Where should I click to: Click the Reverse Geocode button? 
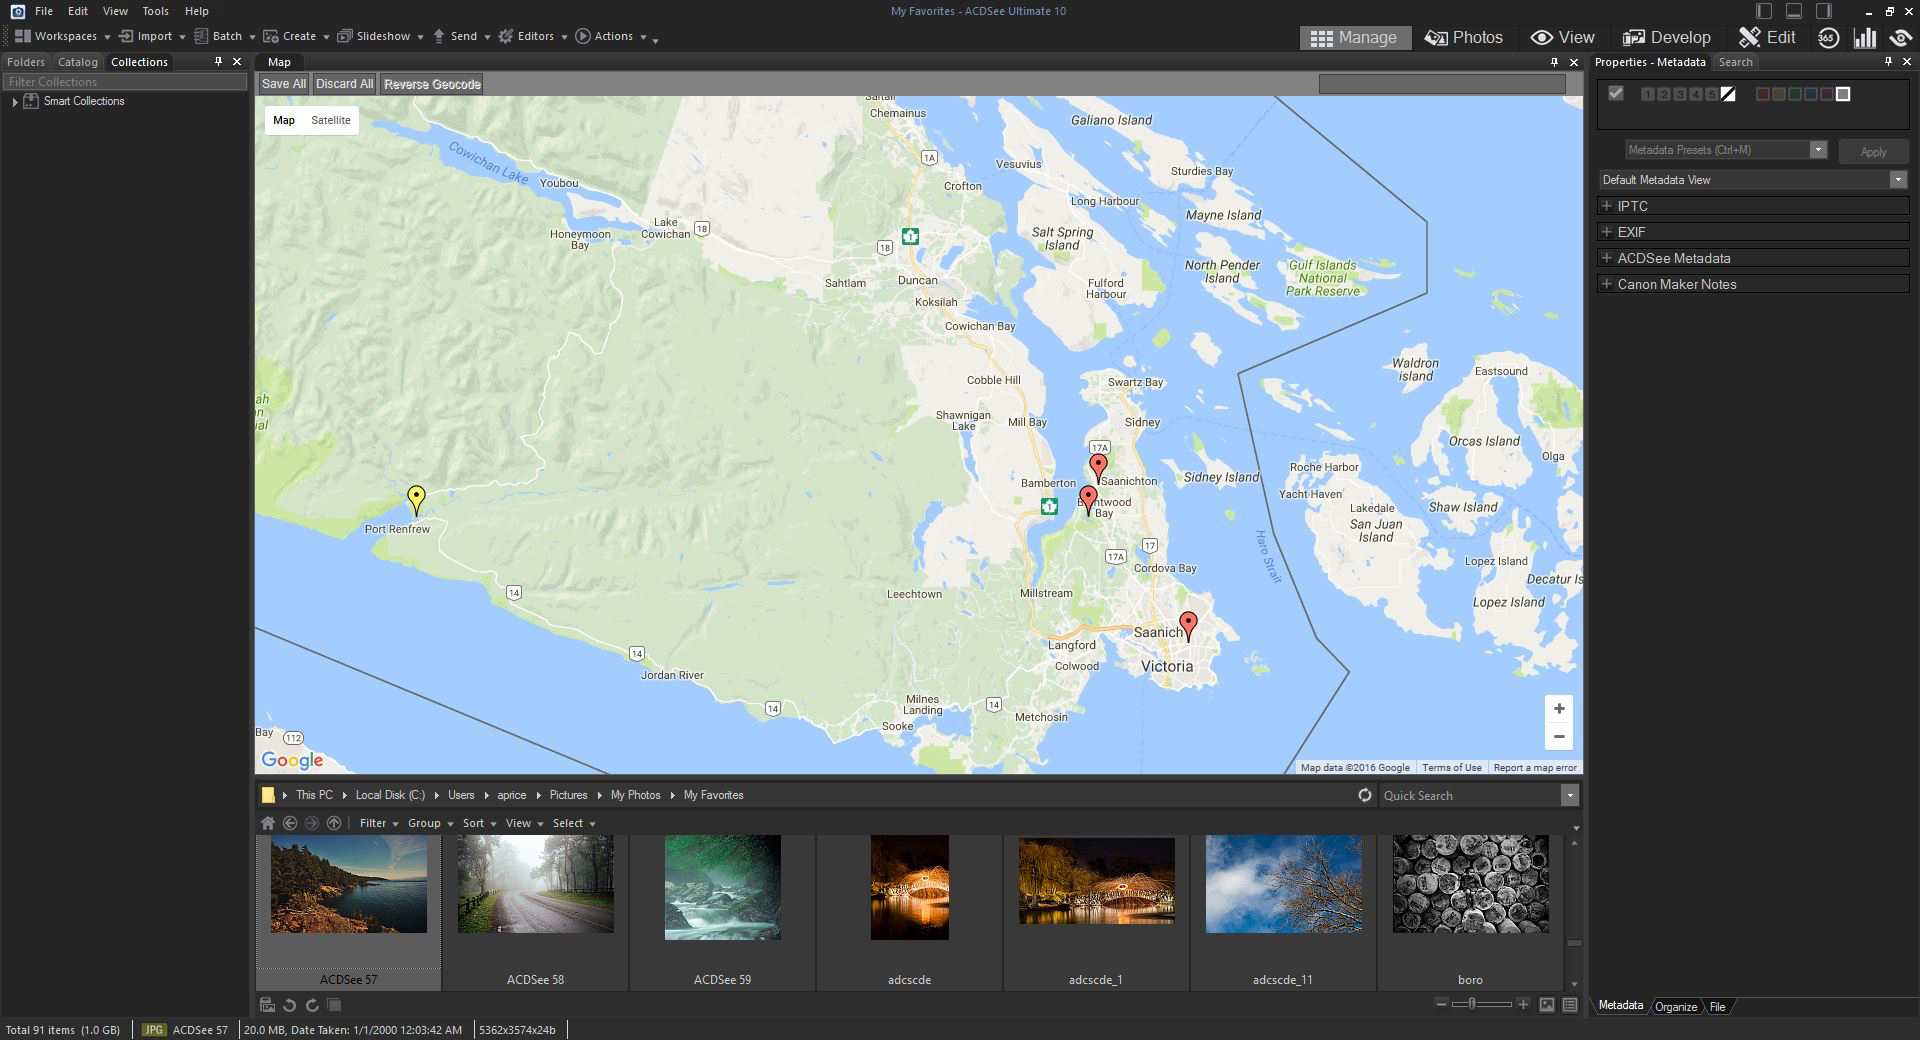click(x=432, y=84)
